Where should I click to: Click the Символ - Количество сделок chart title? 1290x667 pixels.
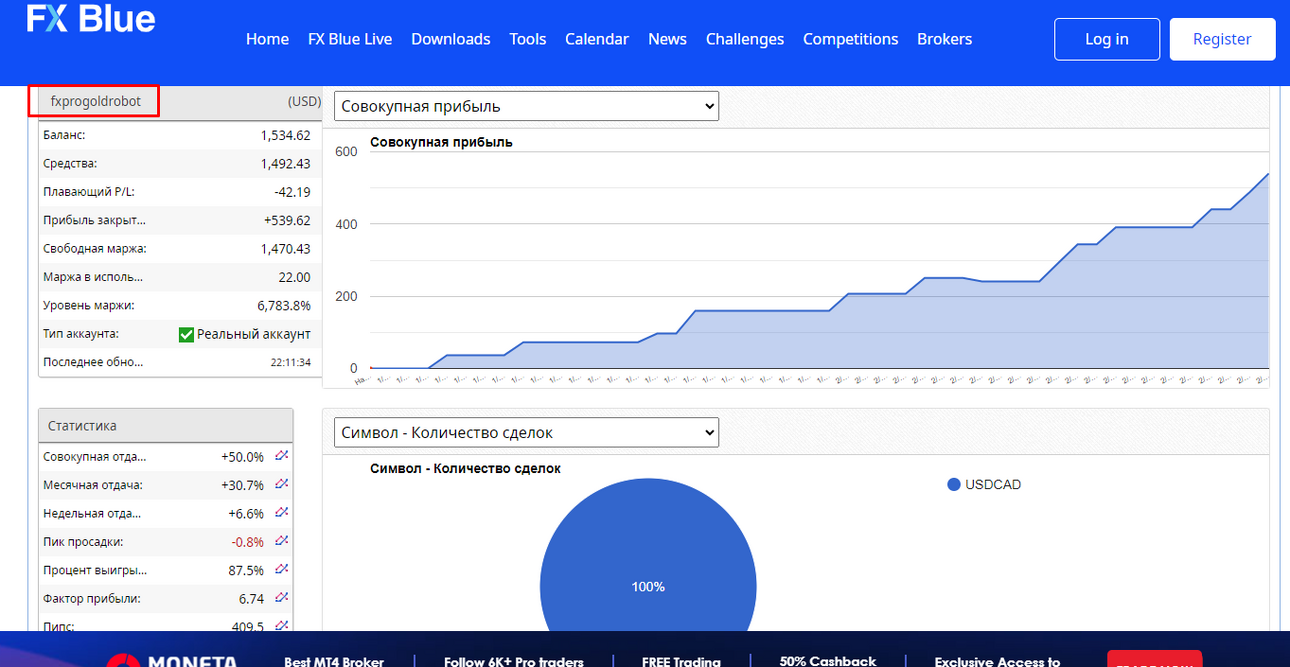pyautogui.click(x=465, y=468)
